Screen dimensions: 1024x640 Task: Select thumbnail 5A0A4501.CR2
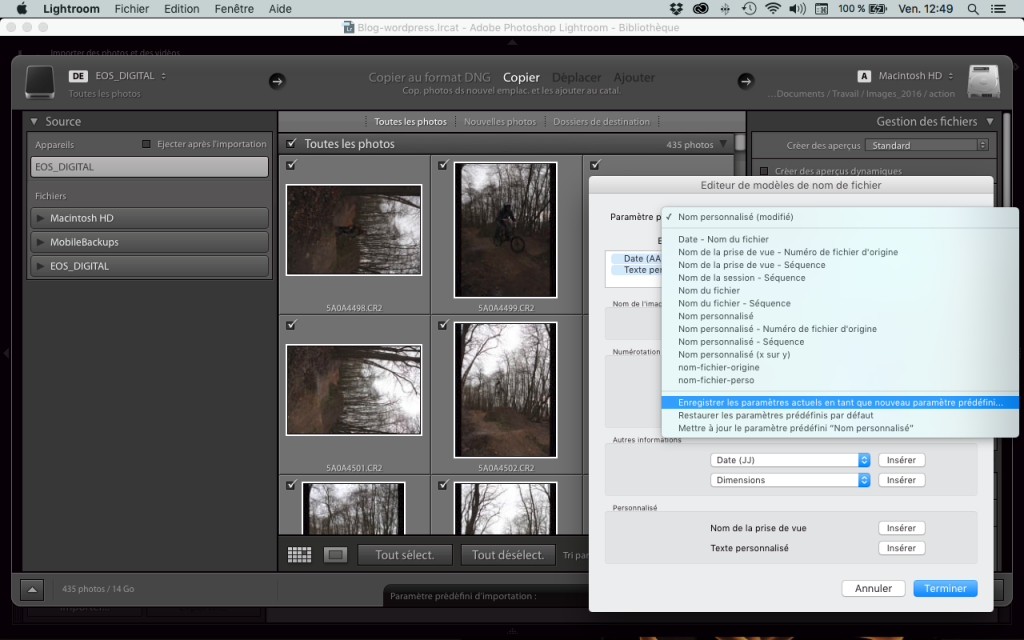354,390
